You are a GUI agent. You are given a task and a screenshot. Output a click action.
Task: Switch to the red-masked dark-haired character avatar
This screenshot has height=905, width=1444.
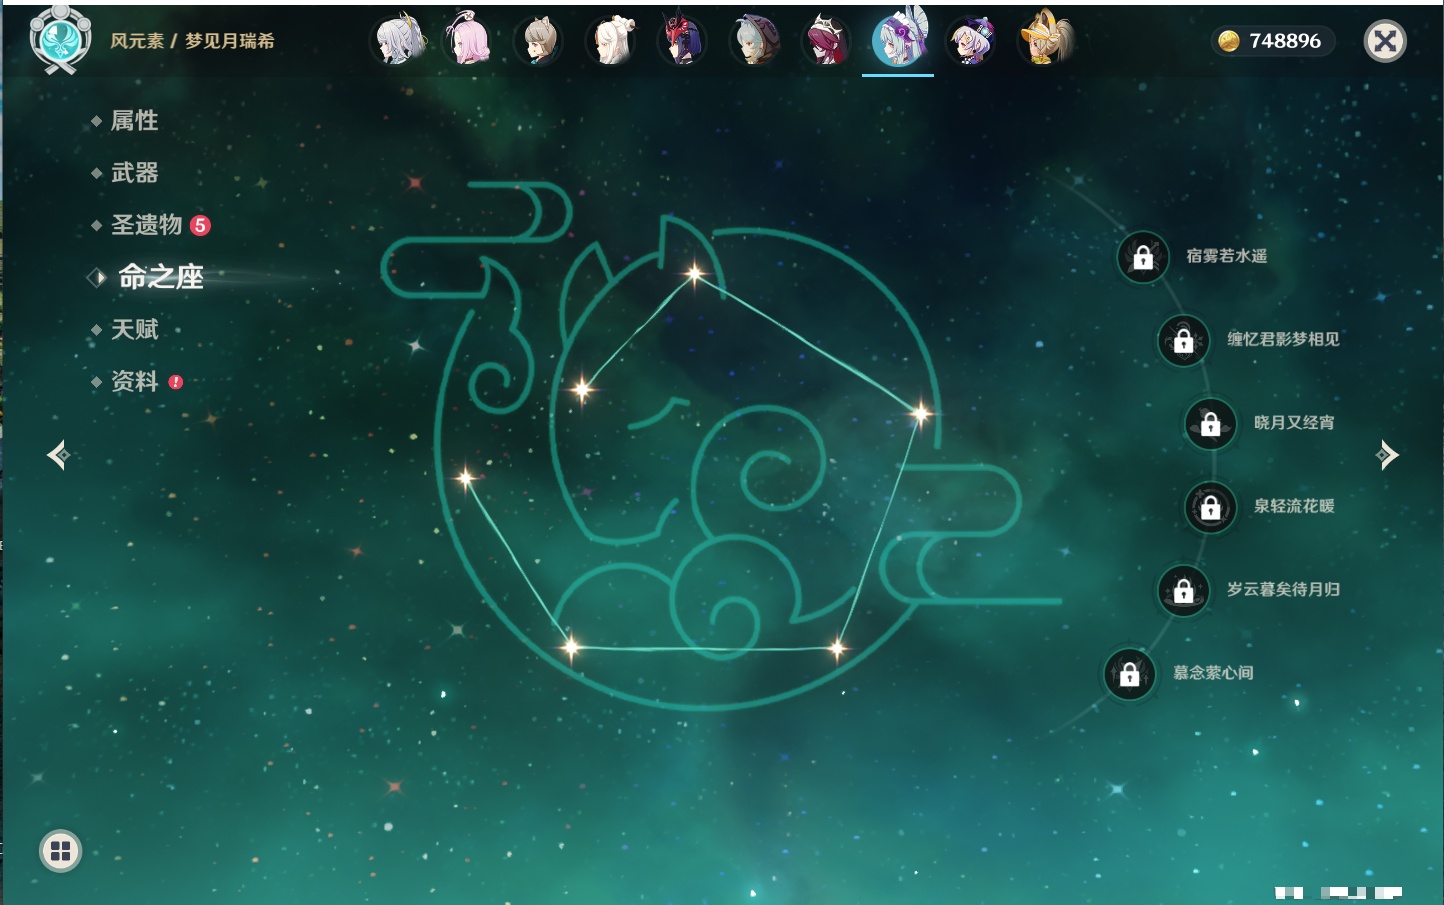pyautogui.click(x=682, y=41)
